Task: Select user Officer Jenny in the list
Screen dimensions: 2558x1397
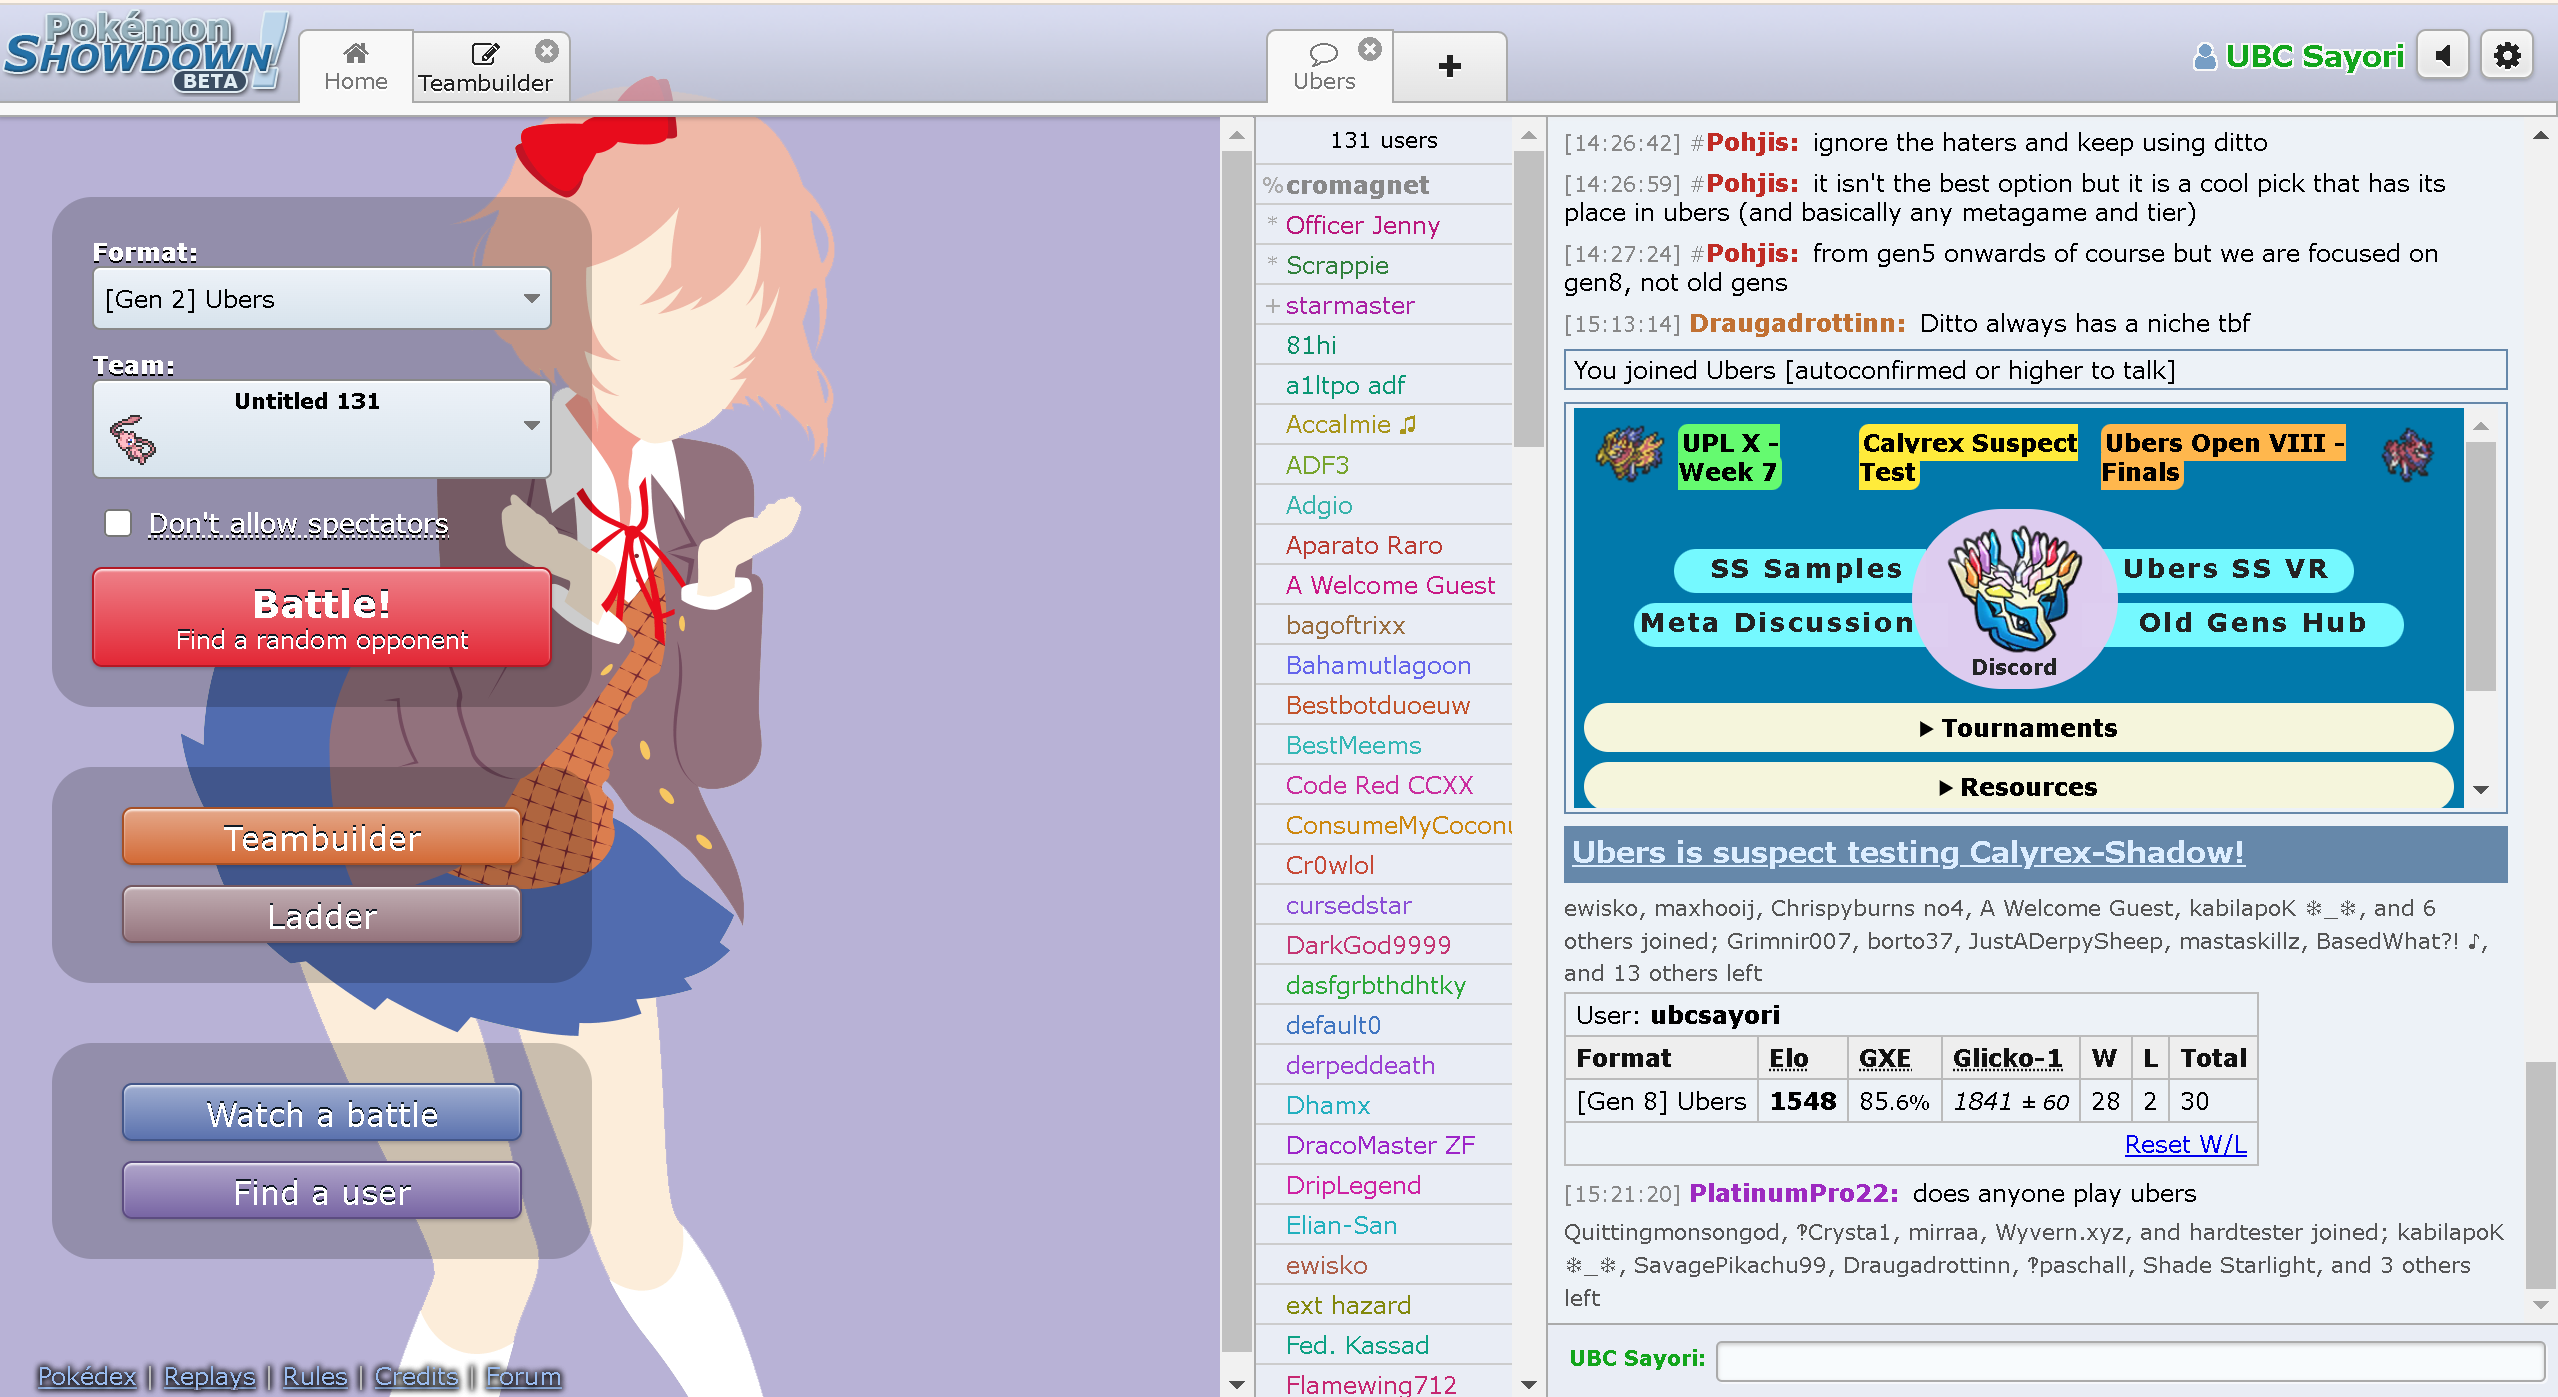Action: [x=1384, y=225]
